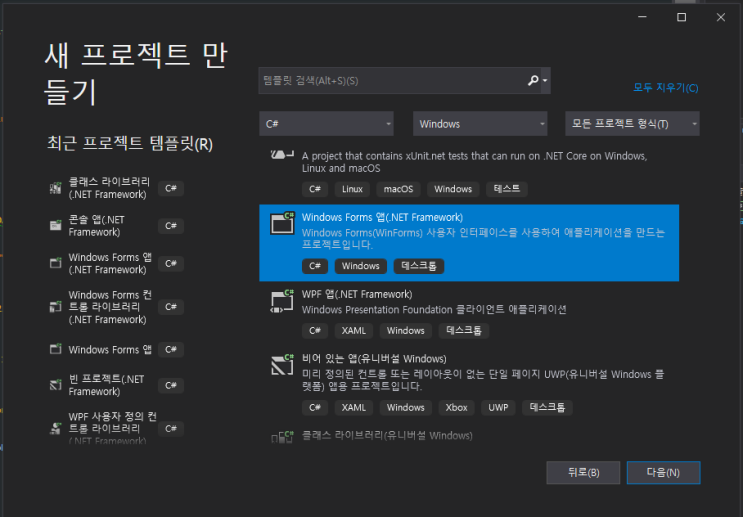This screenshot has height=517, width=743.
Task: Click XAML tag in WPF 앱 template
Action: coord(353,331)
